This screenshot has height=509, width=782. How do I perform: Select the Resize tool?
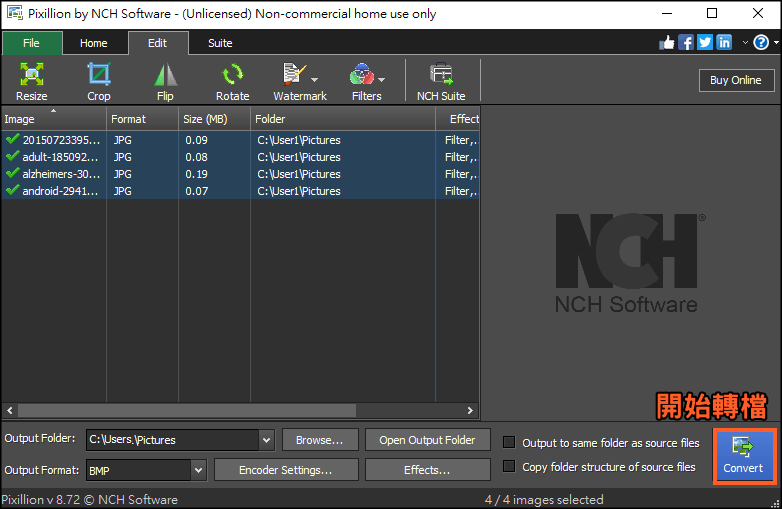pos(32,81)
